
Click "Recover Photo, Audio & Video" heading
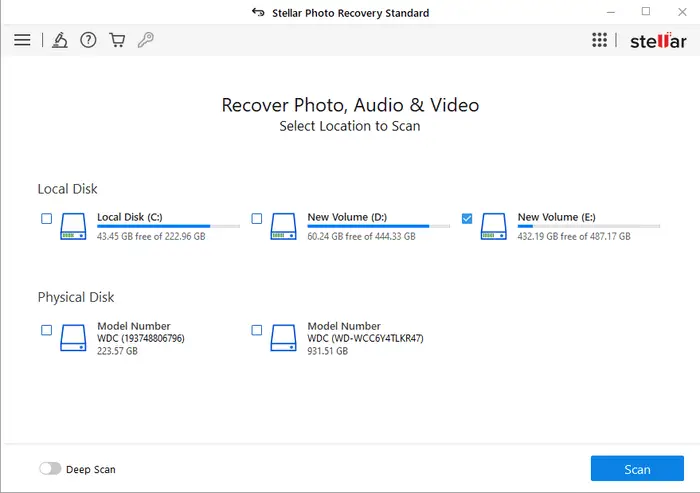coord(350,105)
